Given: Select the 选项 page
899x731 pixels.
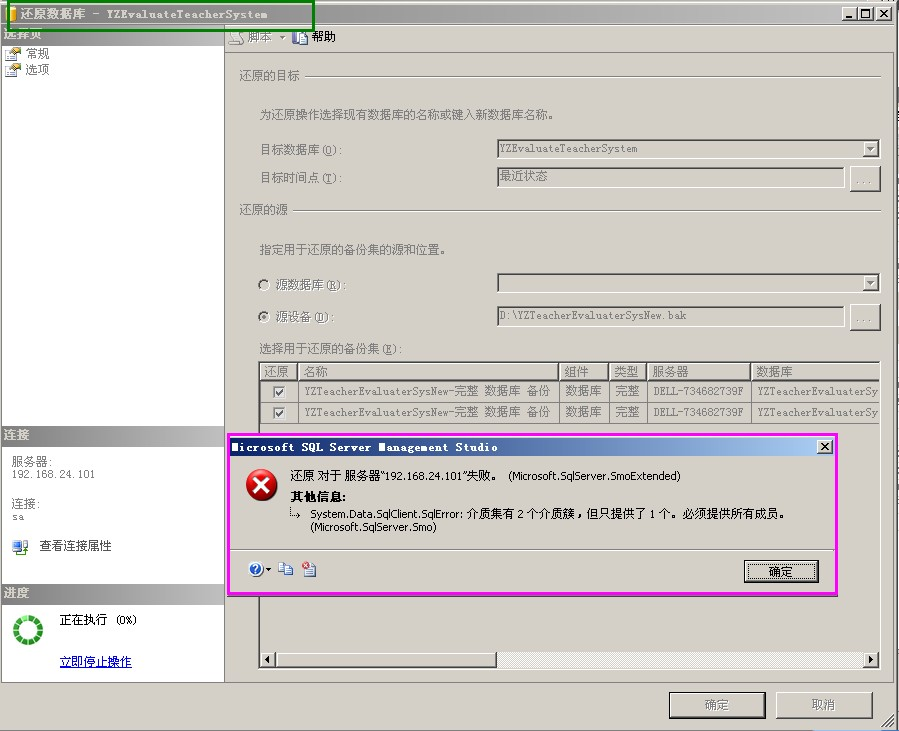Looking at the screenshot, I should click(x=37, y=70).
